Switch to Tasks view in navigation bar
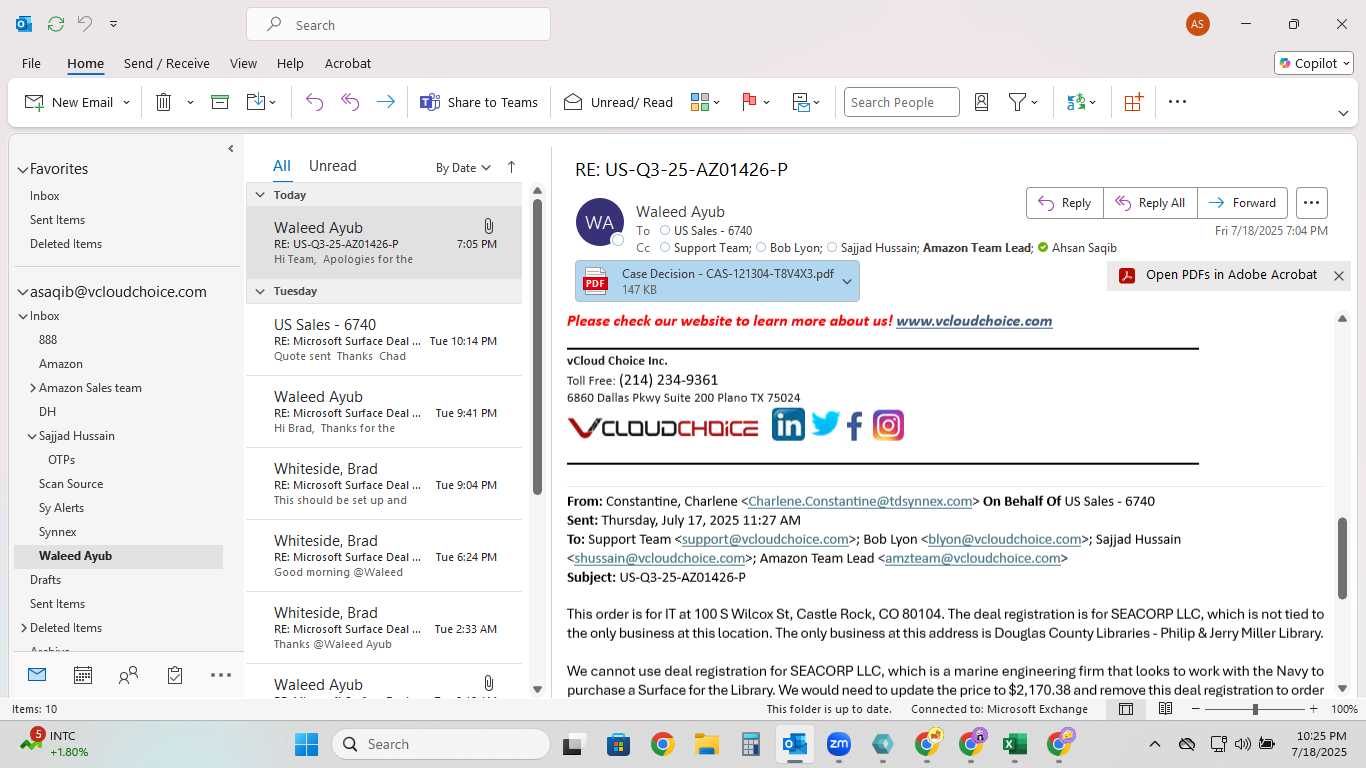The image size is (1366, 768). (175, 676)
